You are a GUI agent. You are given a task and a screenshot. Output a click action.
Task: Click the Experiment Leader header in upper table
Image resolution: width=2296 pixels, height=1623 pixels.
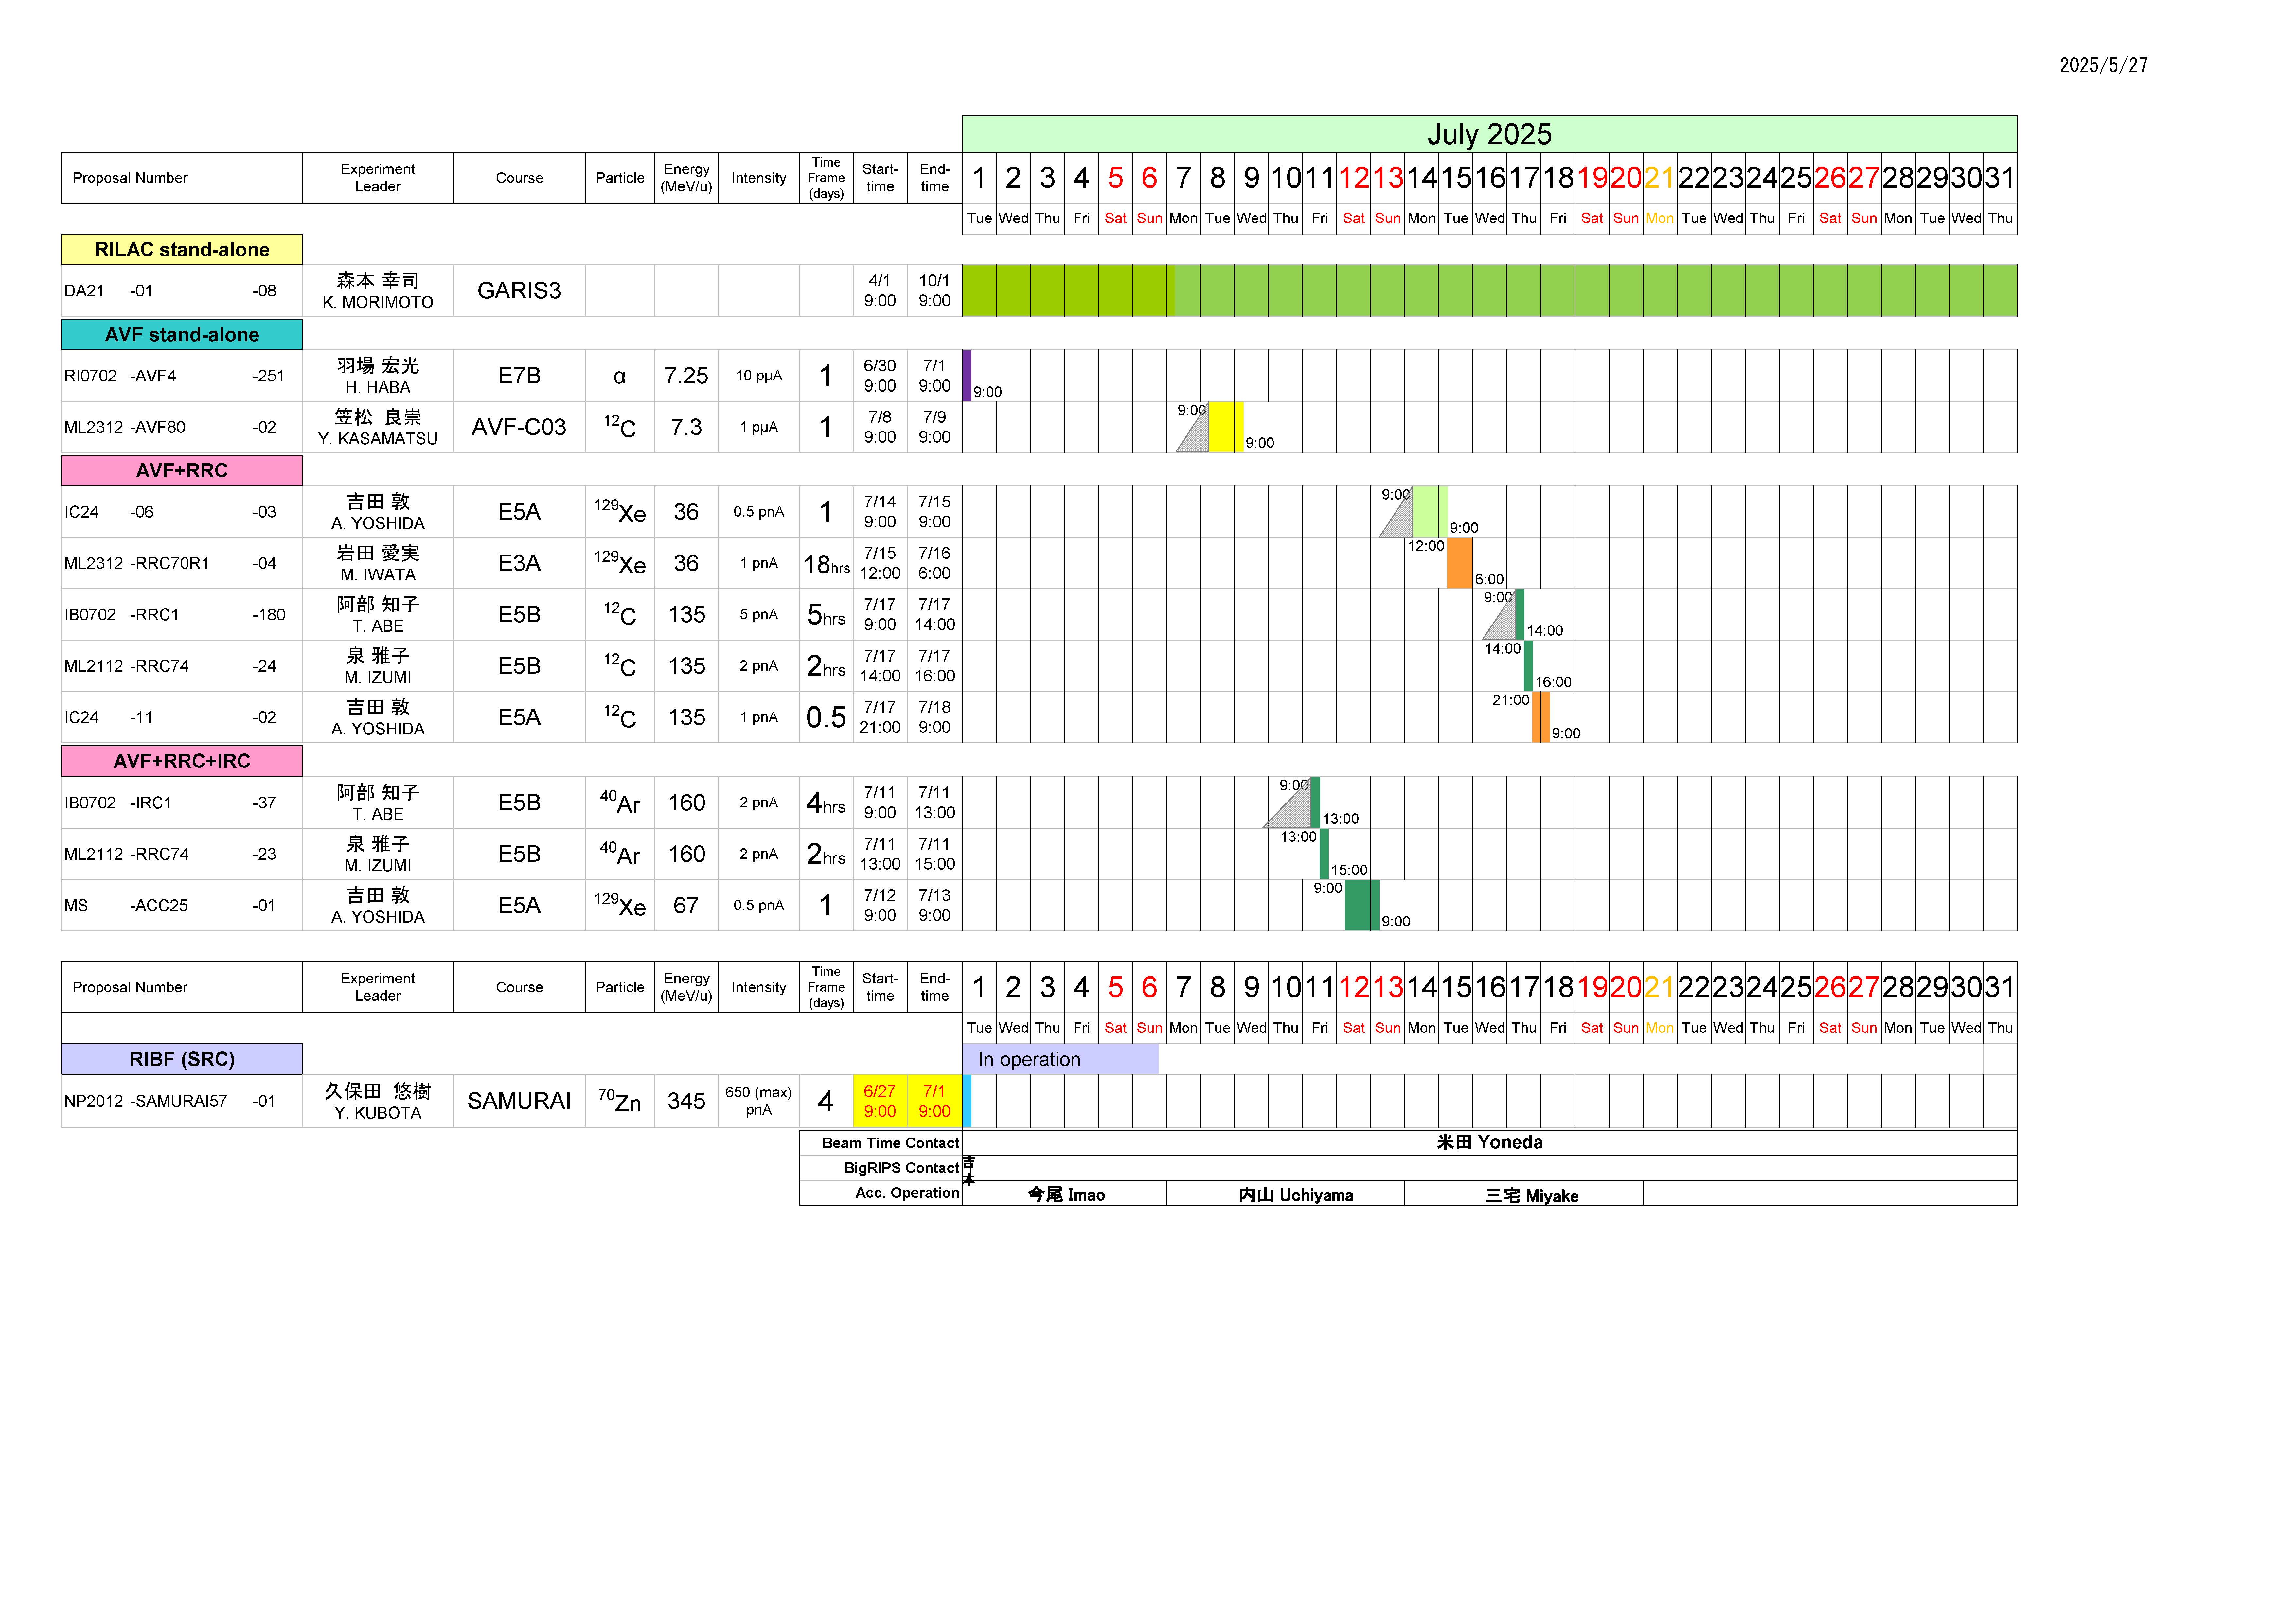pyautogui.click(x=378, y=178)
